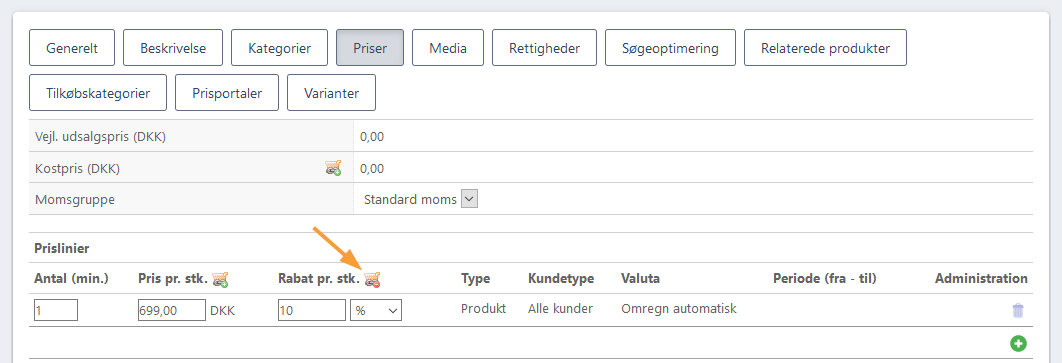Open the Media tab
1062x363 pixels.
click(448, 48)
